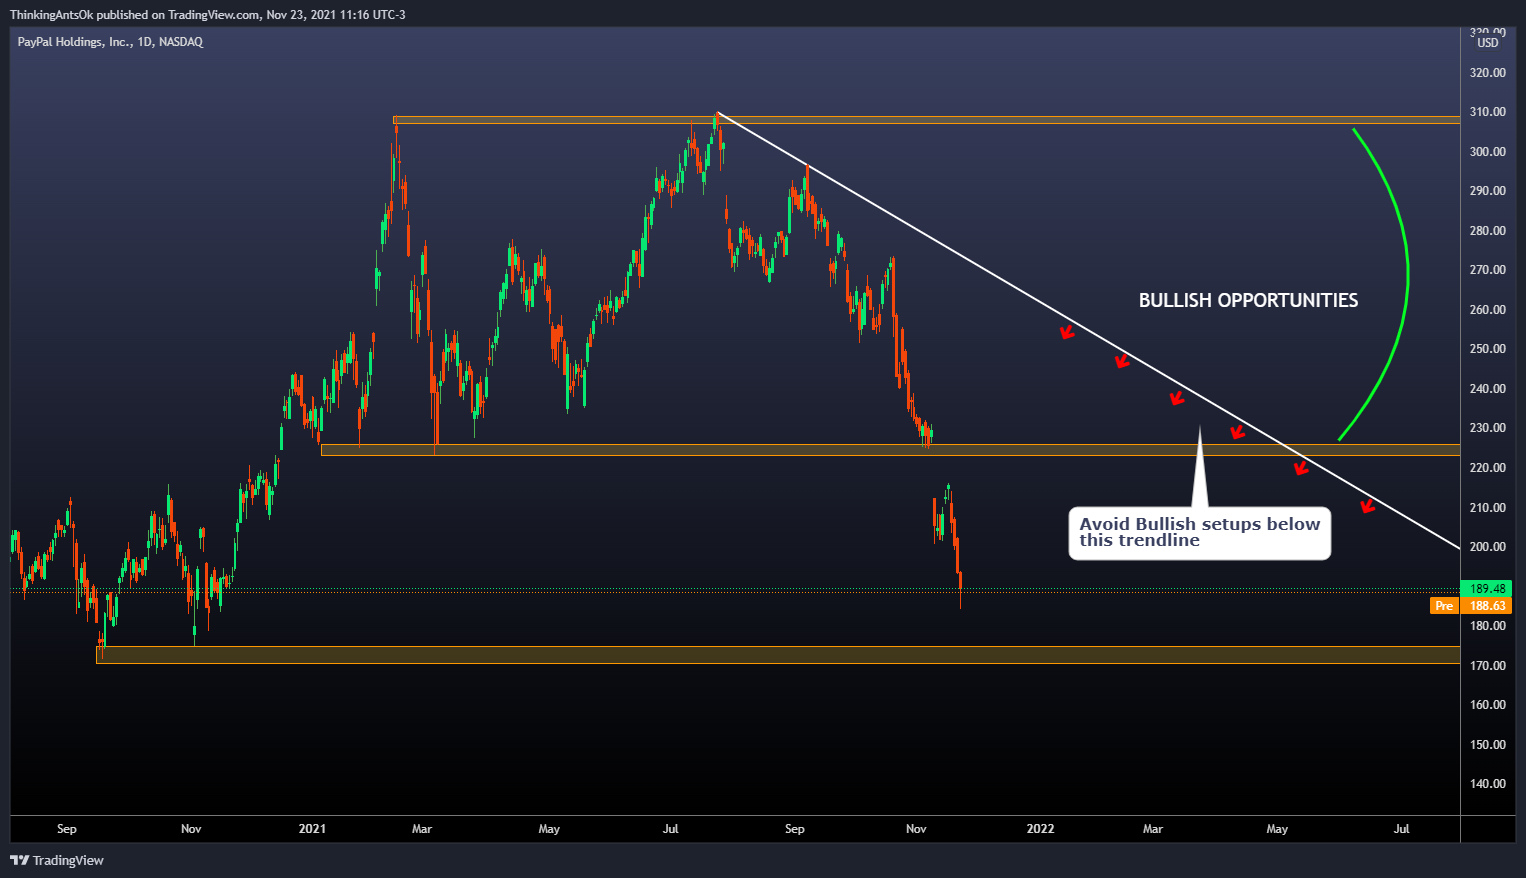Click the TradingView logo in the footer
The image size is (1526, 878).
(57, 860)
